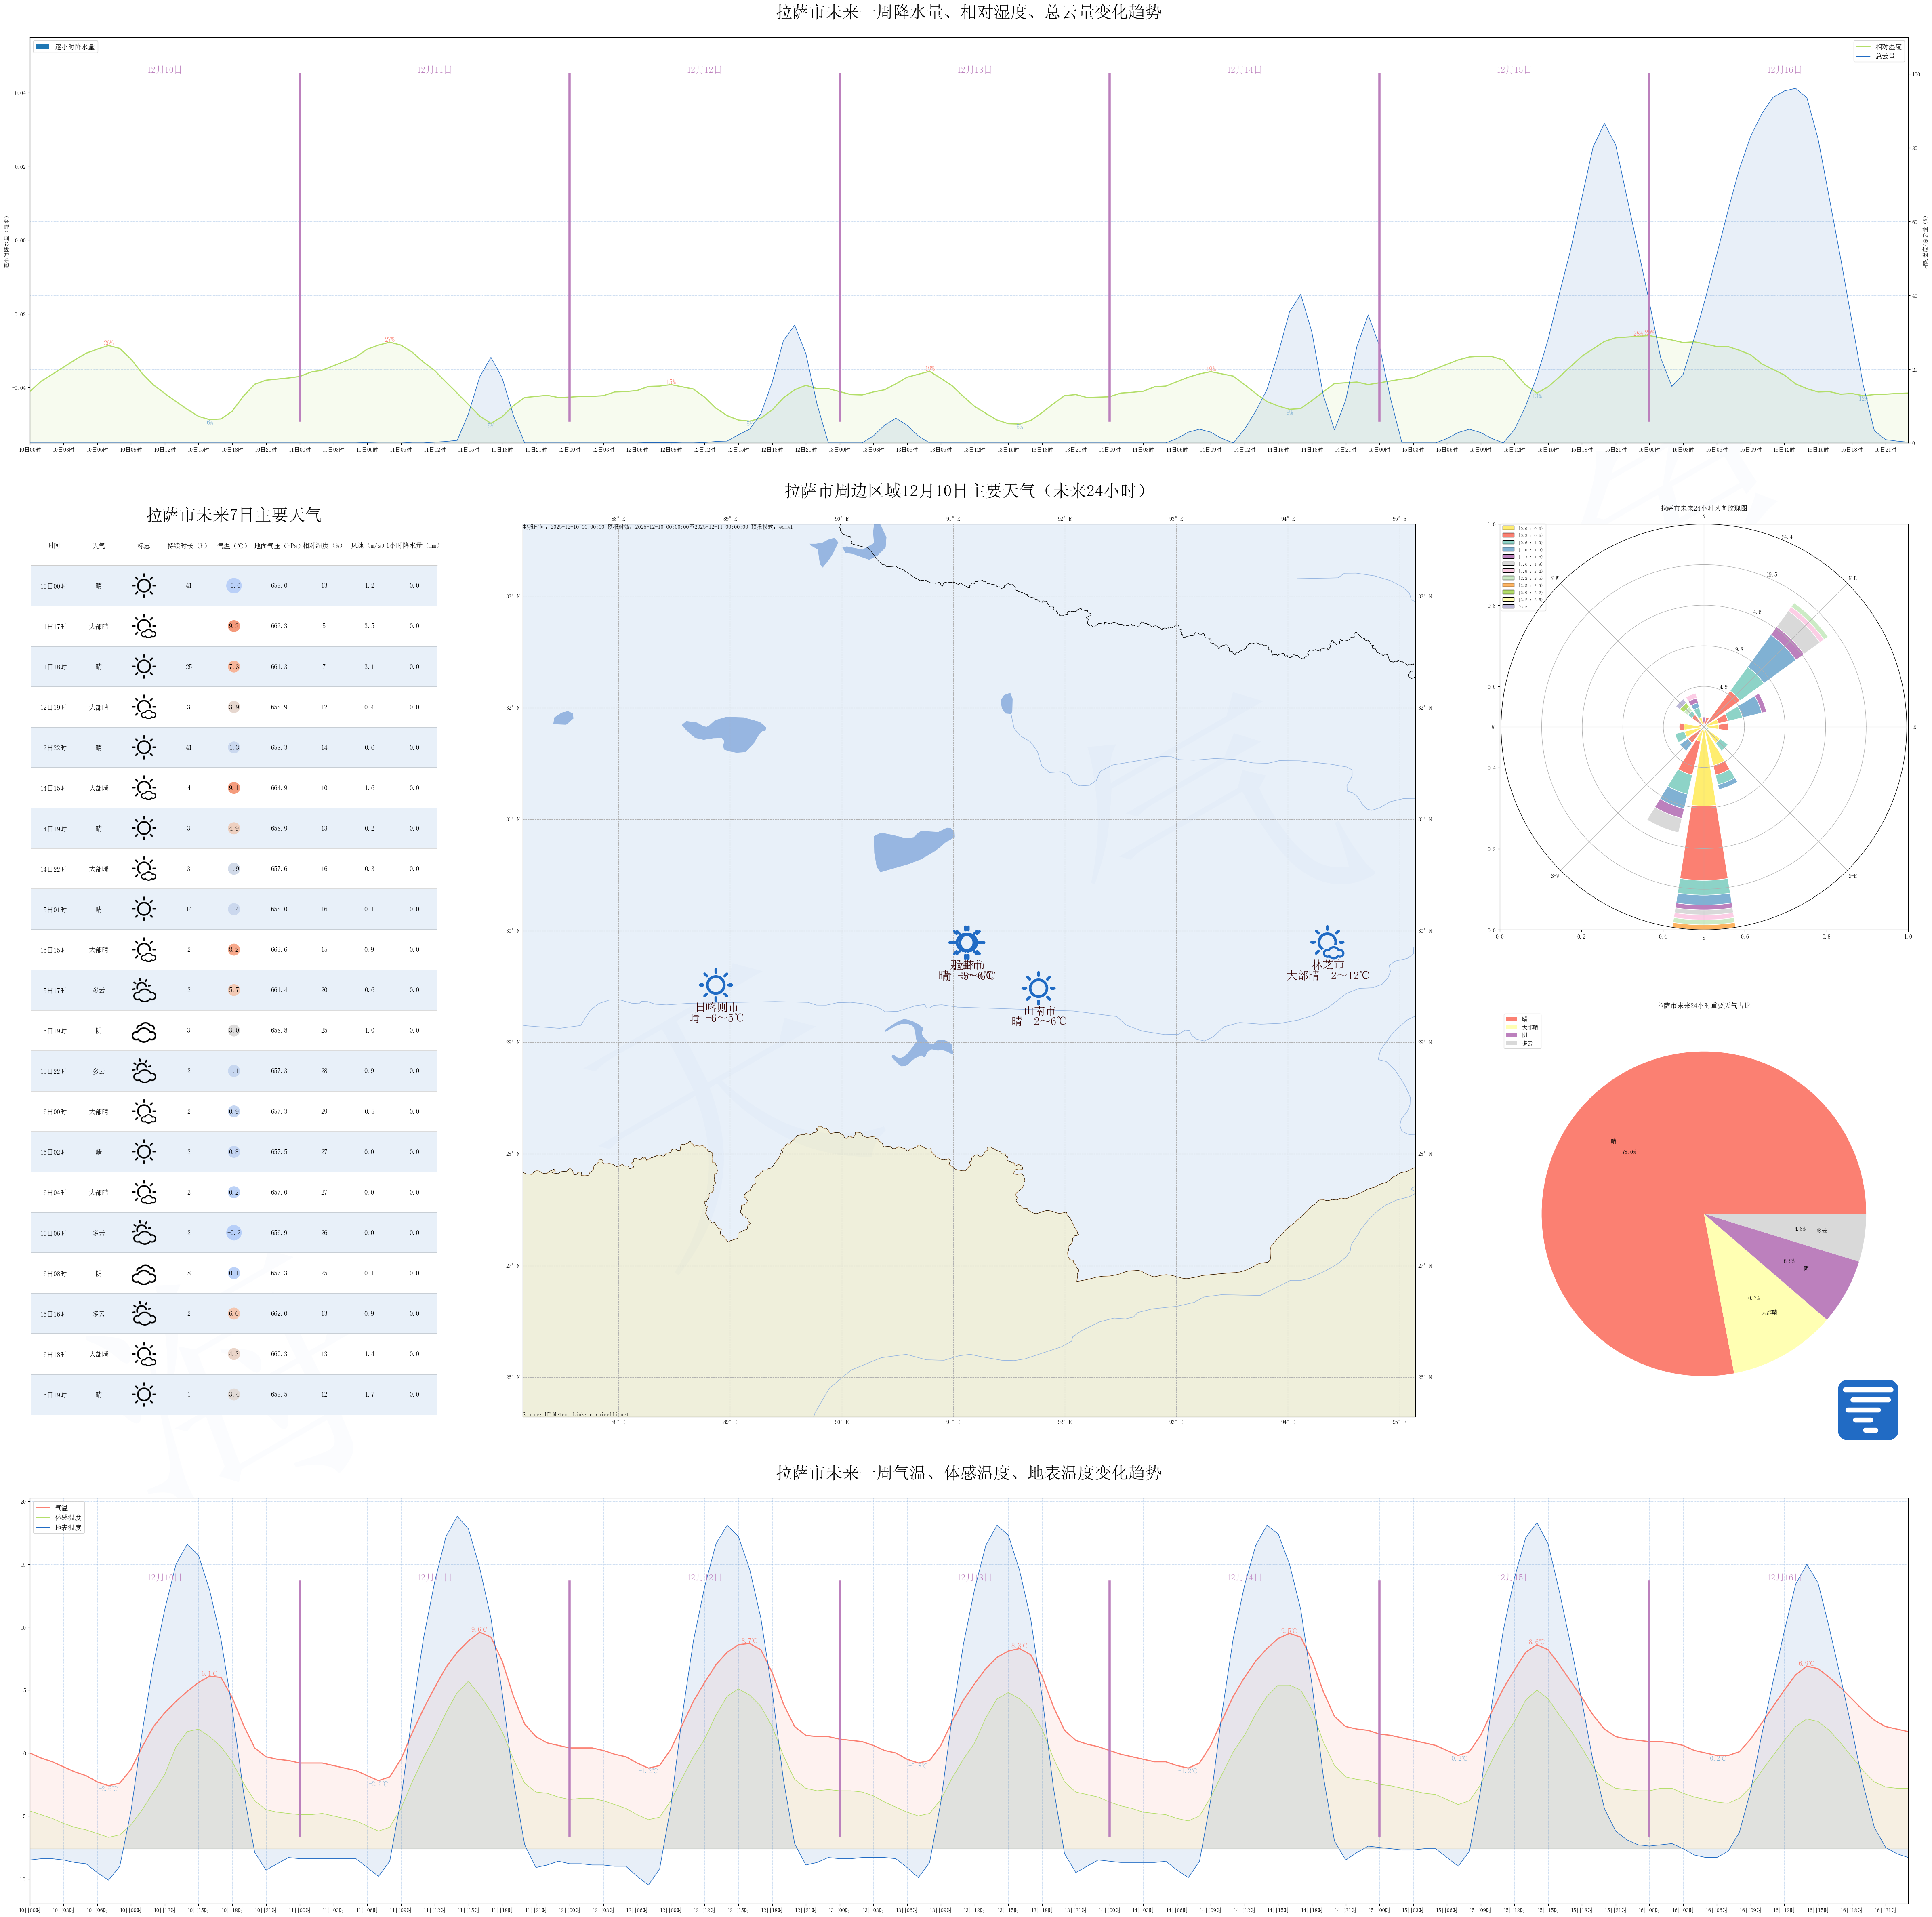Open the cornicelli.net source link on the map

point(609,1415)
